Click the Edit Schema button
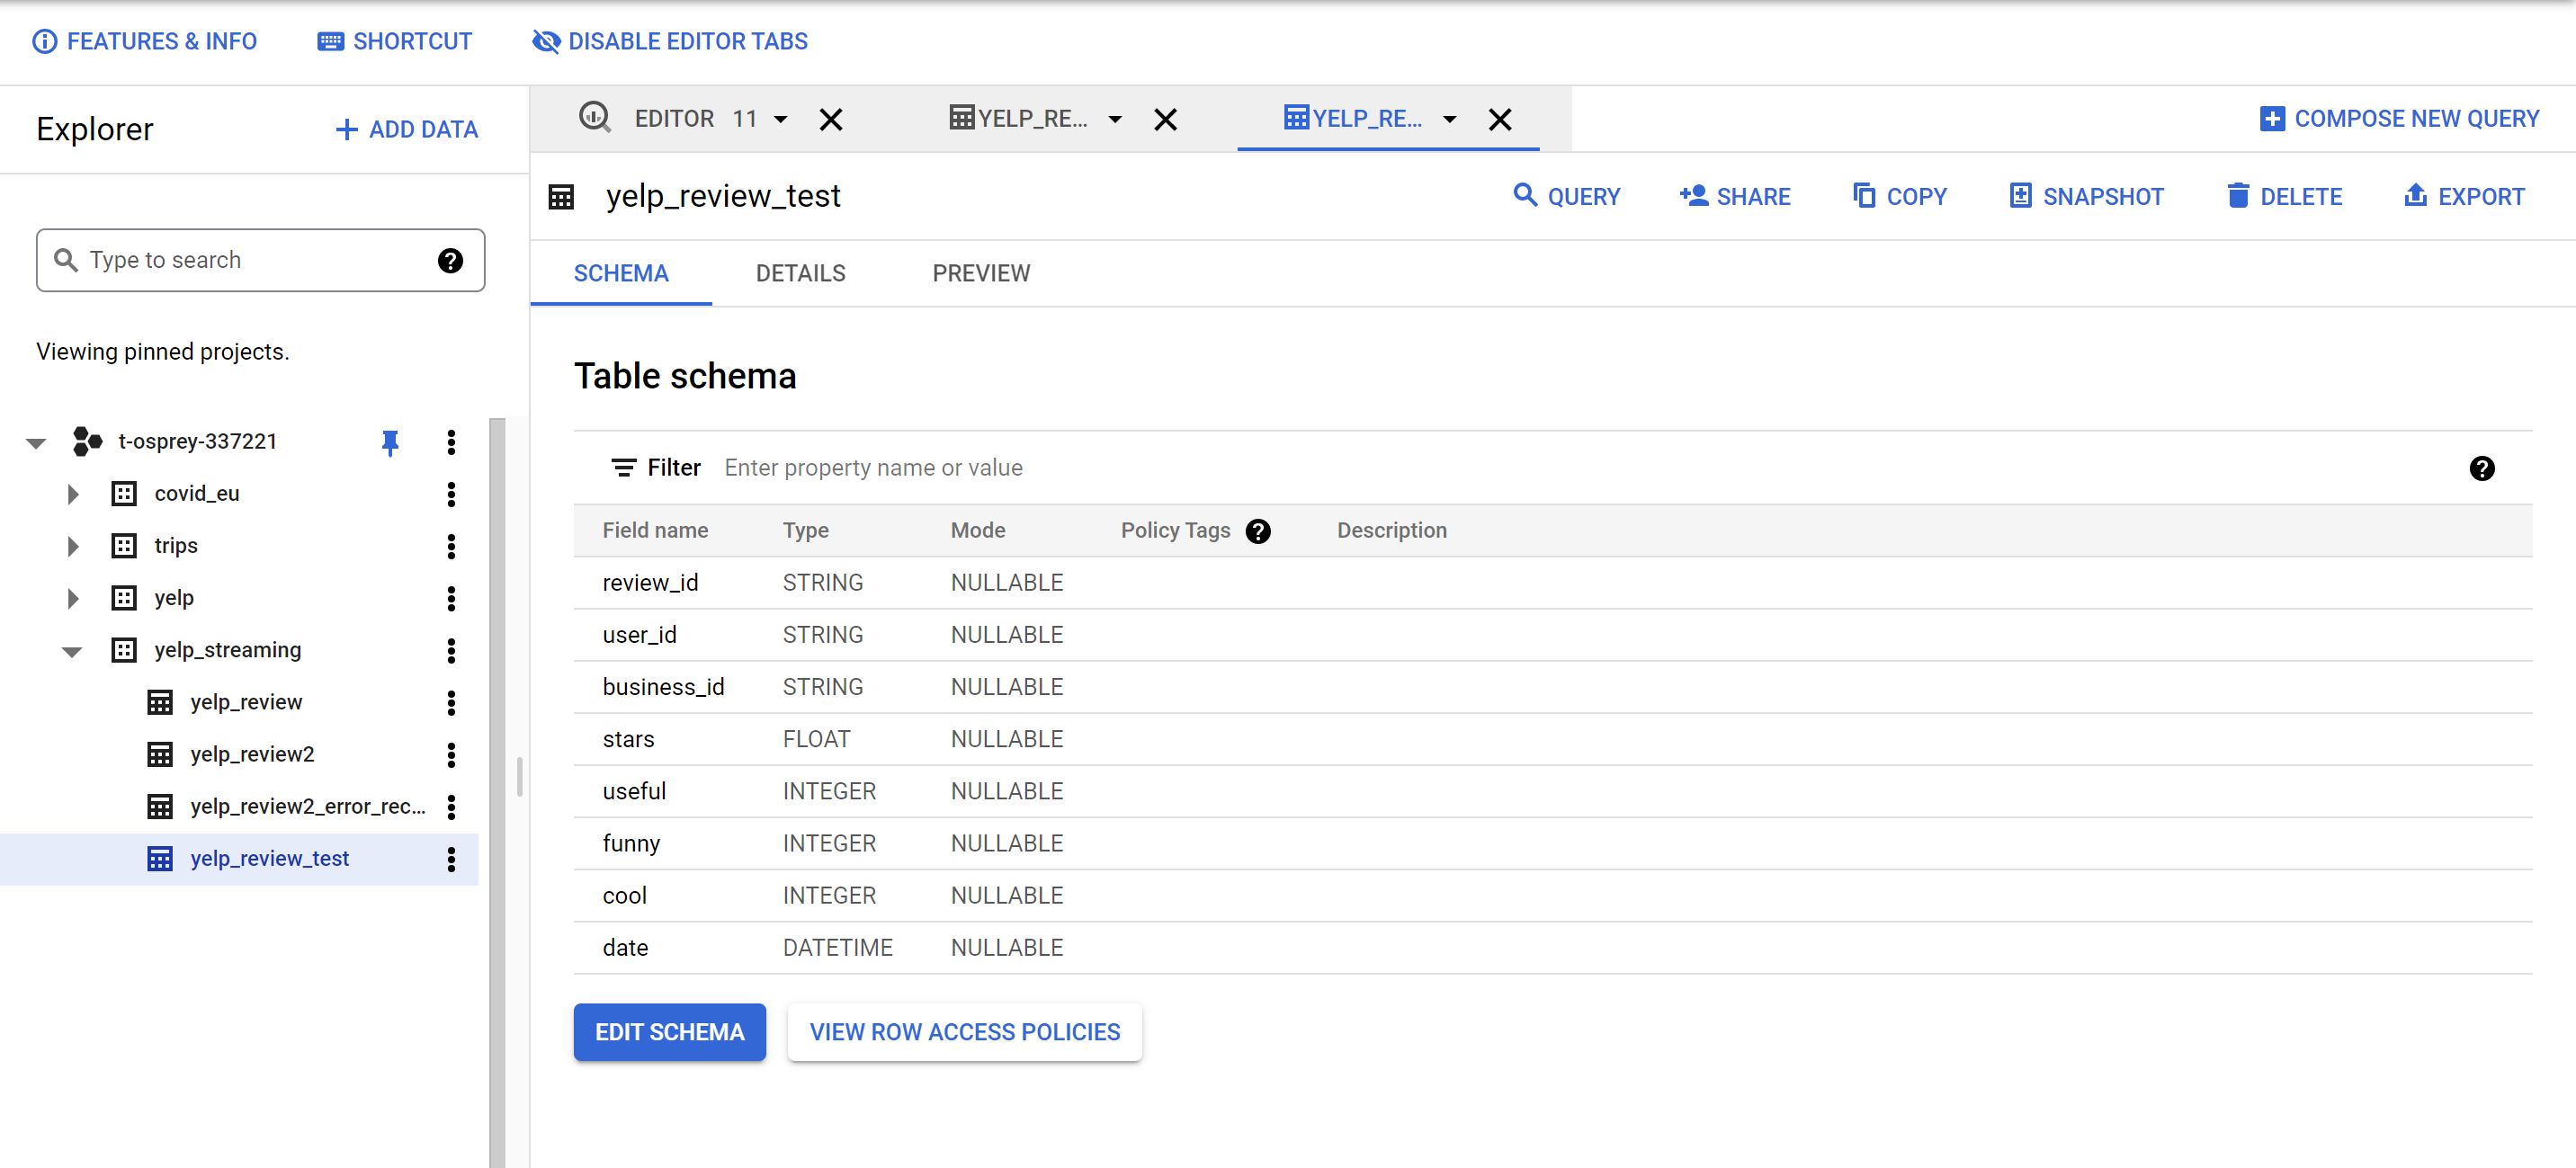This screenshot has height=1168, width=2576. pos(669,1032)
